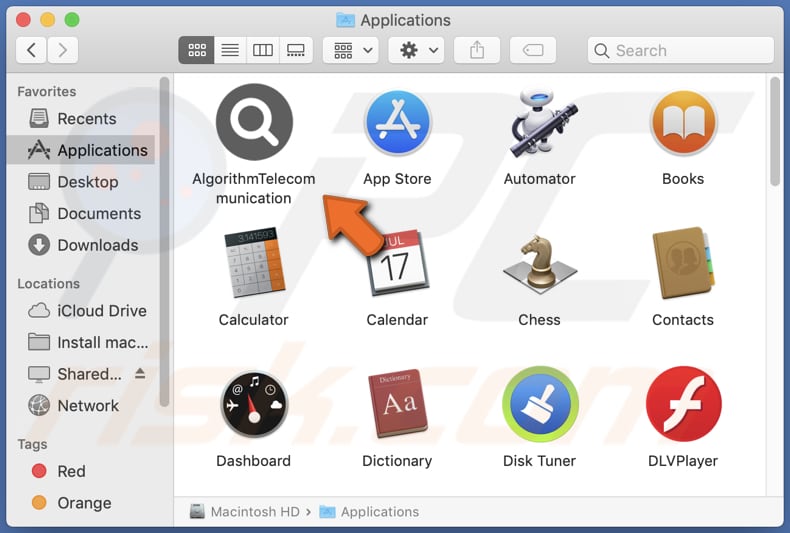Viewport: 790px width, 533px height.
Task: Select the Dashboard app icon
Action: [254, 404]
